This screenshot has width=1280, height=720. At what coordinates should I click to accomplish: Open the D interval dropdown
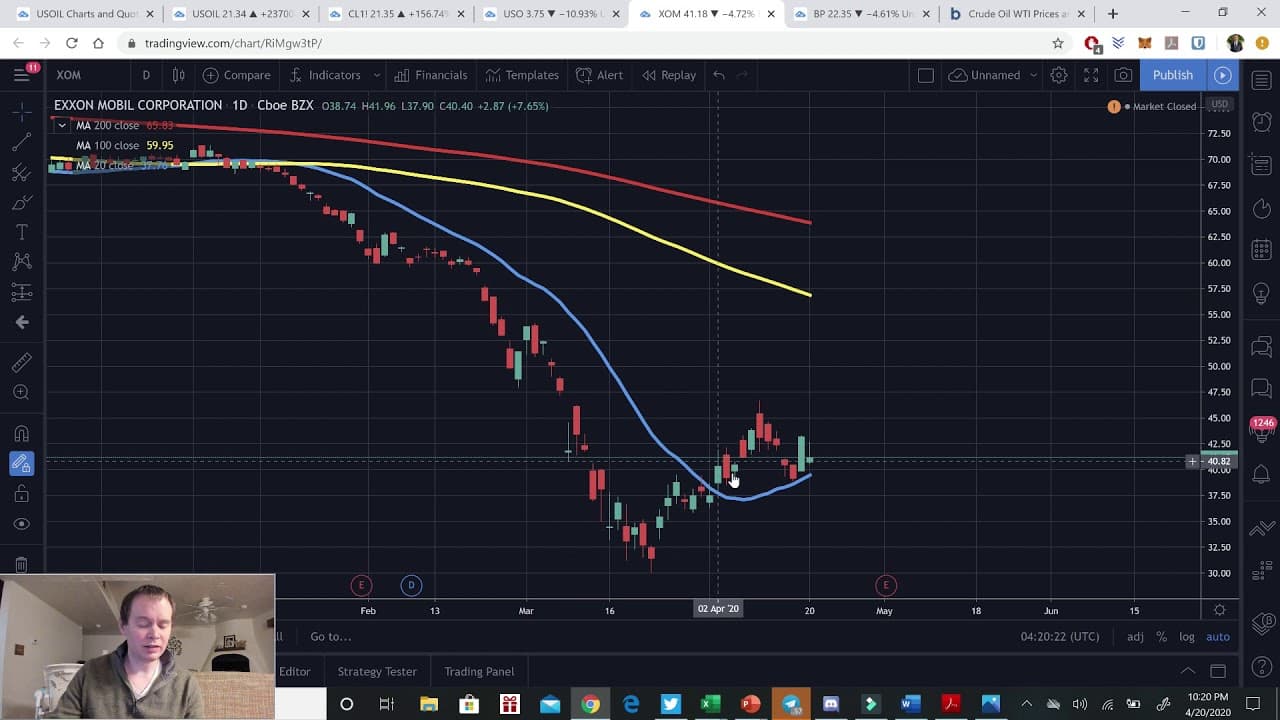tap(146, 75)
